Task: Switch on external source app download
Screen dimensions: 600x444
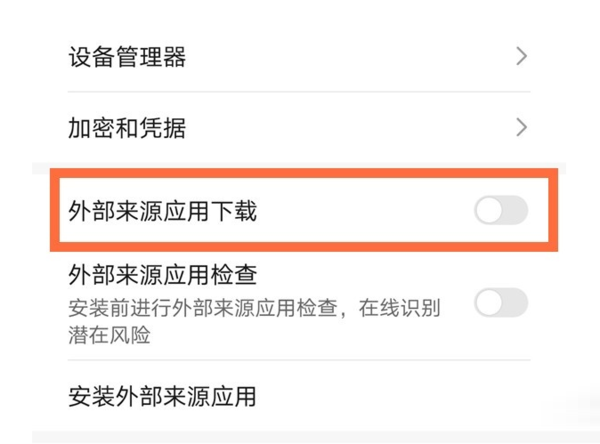Action: 500,211
